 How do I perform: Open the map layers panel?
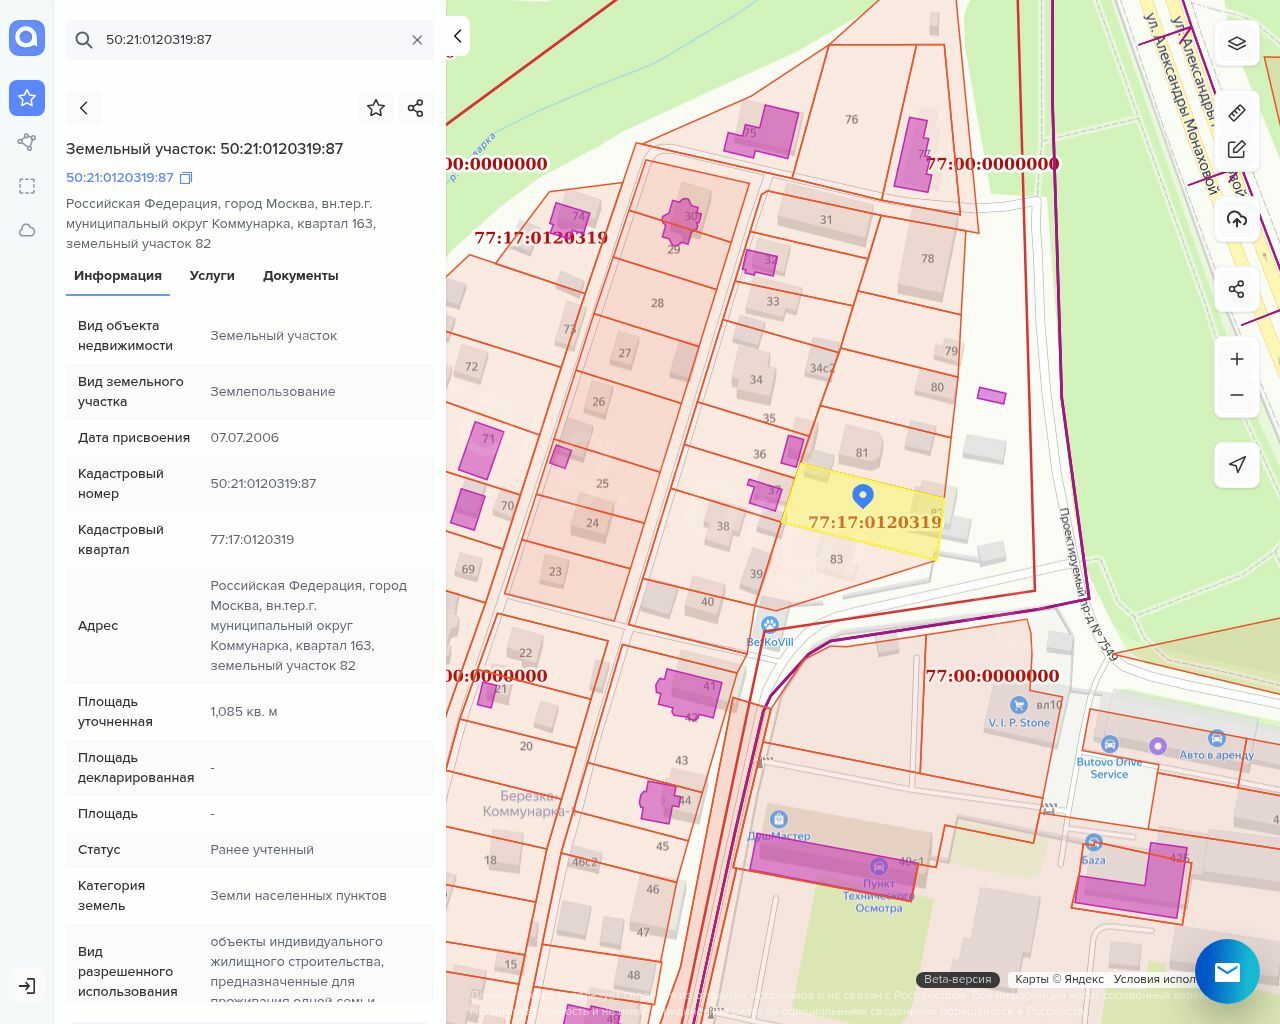point(1237,43)
